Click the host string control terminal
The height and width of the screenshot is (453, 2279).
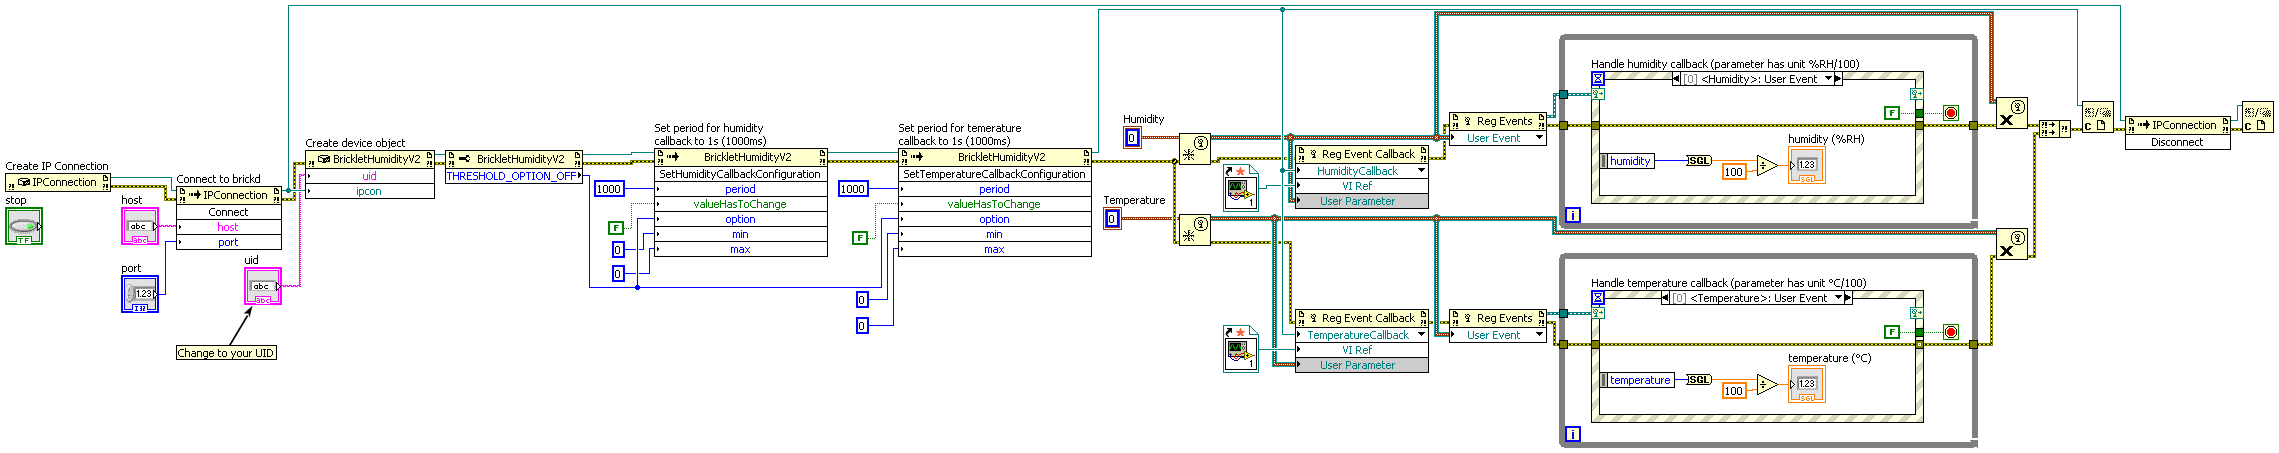click(x=140, y=226)
